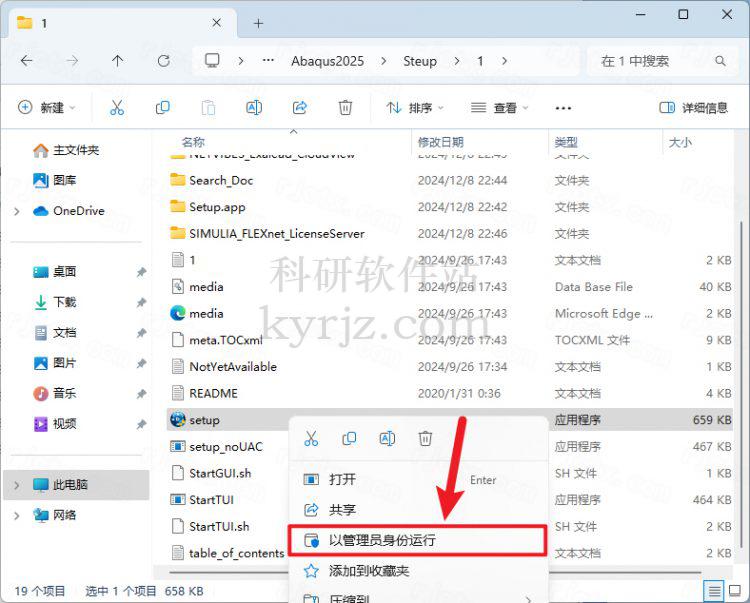Screen dimensions: 750x603
Task: Open the toolbar See more ellipsis menu
Action: [563, 108]
